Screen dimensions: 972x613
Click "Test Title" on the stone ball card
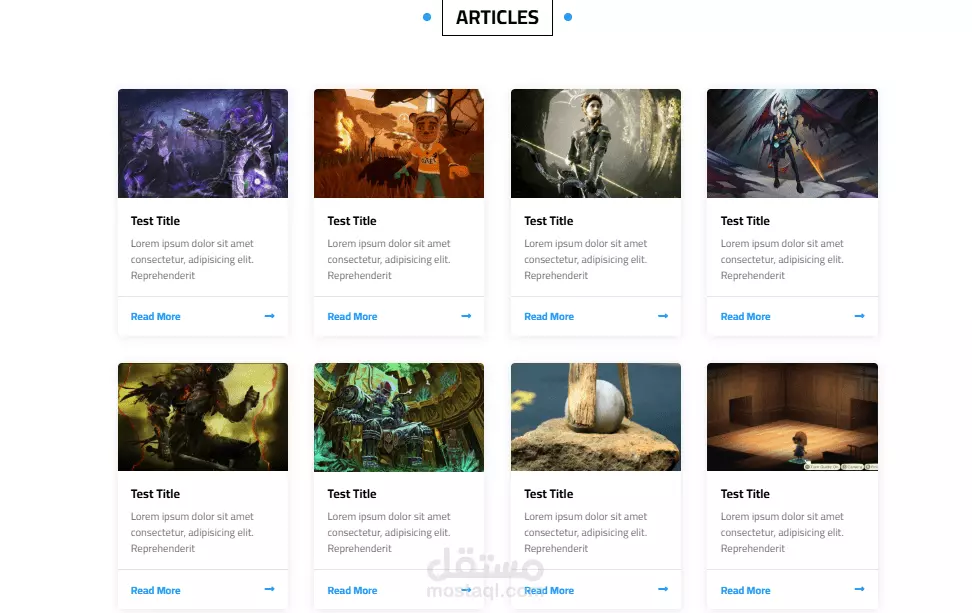point(549,494)
